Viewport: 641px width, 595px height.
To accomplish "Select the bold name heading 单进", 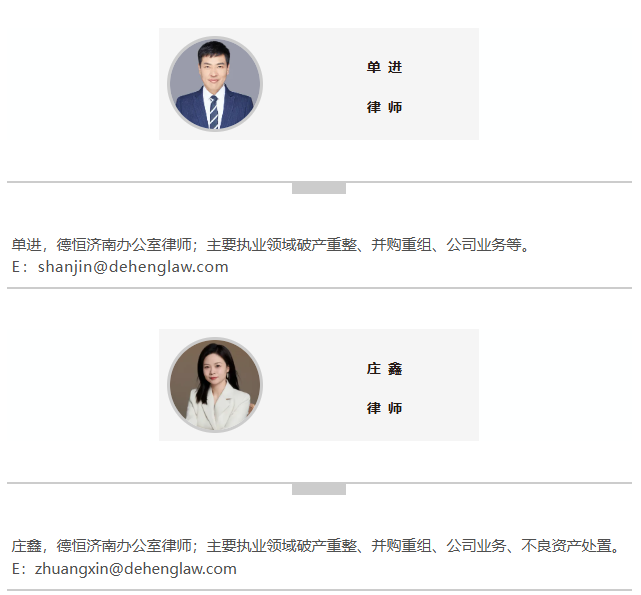I will [384, 67].
